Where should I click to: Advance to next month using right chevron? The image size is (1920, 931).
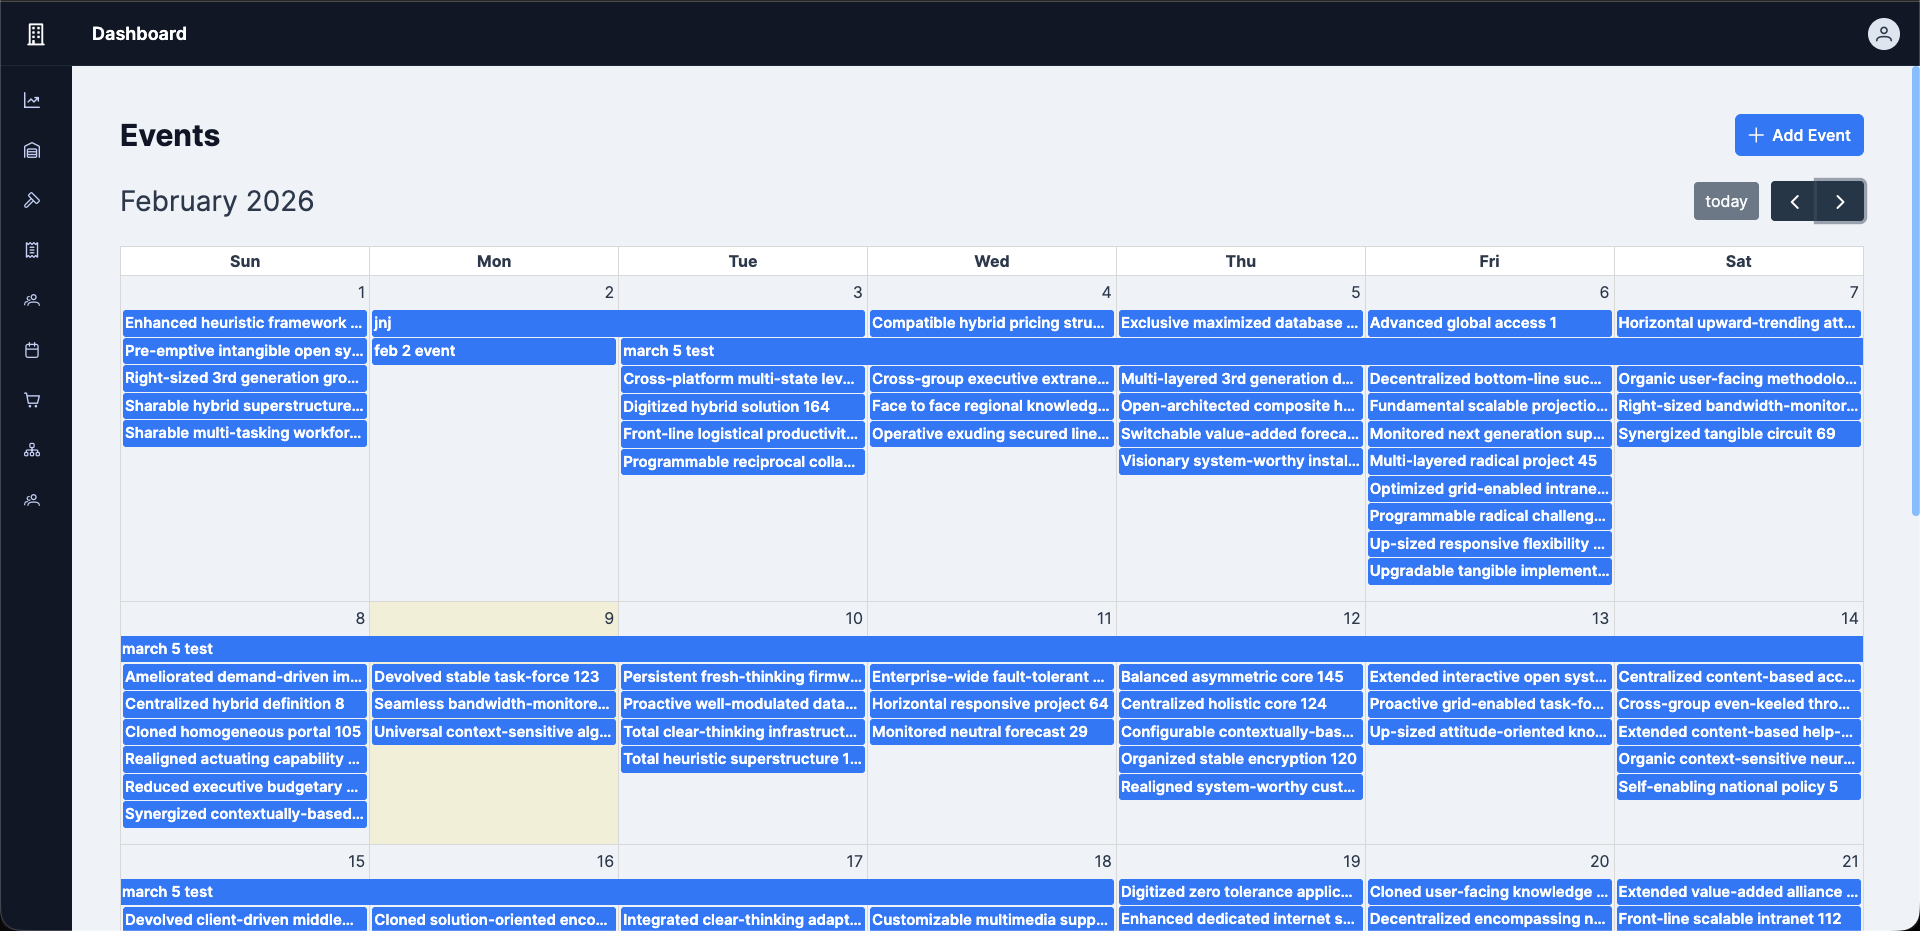(1841, 201)
